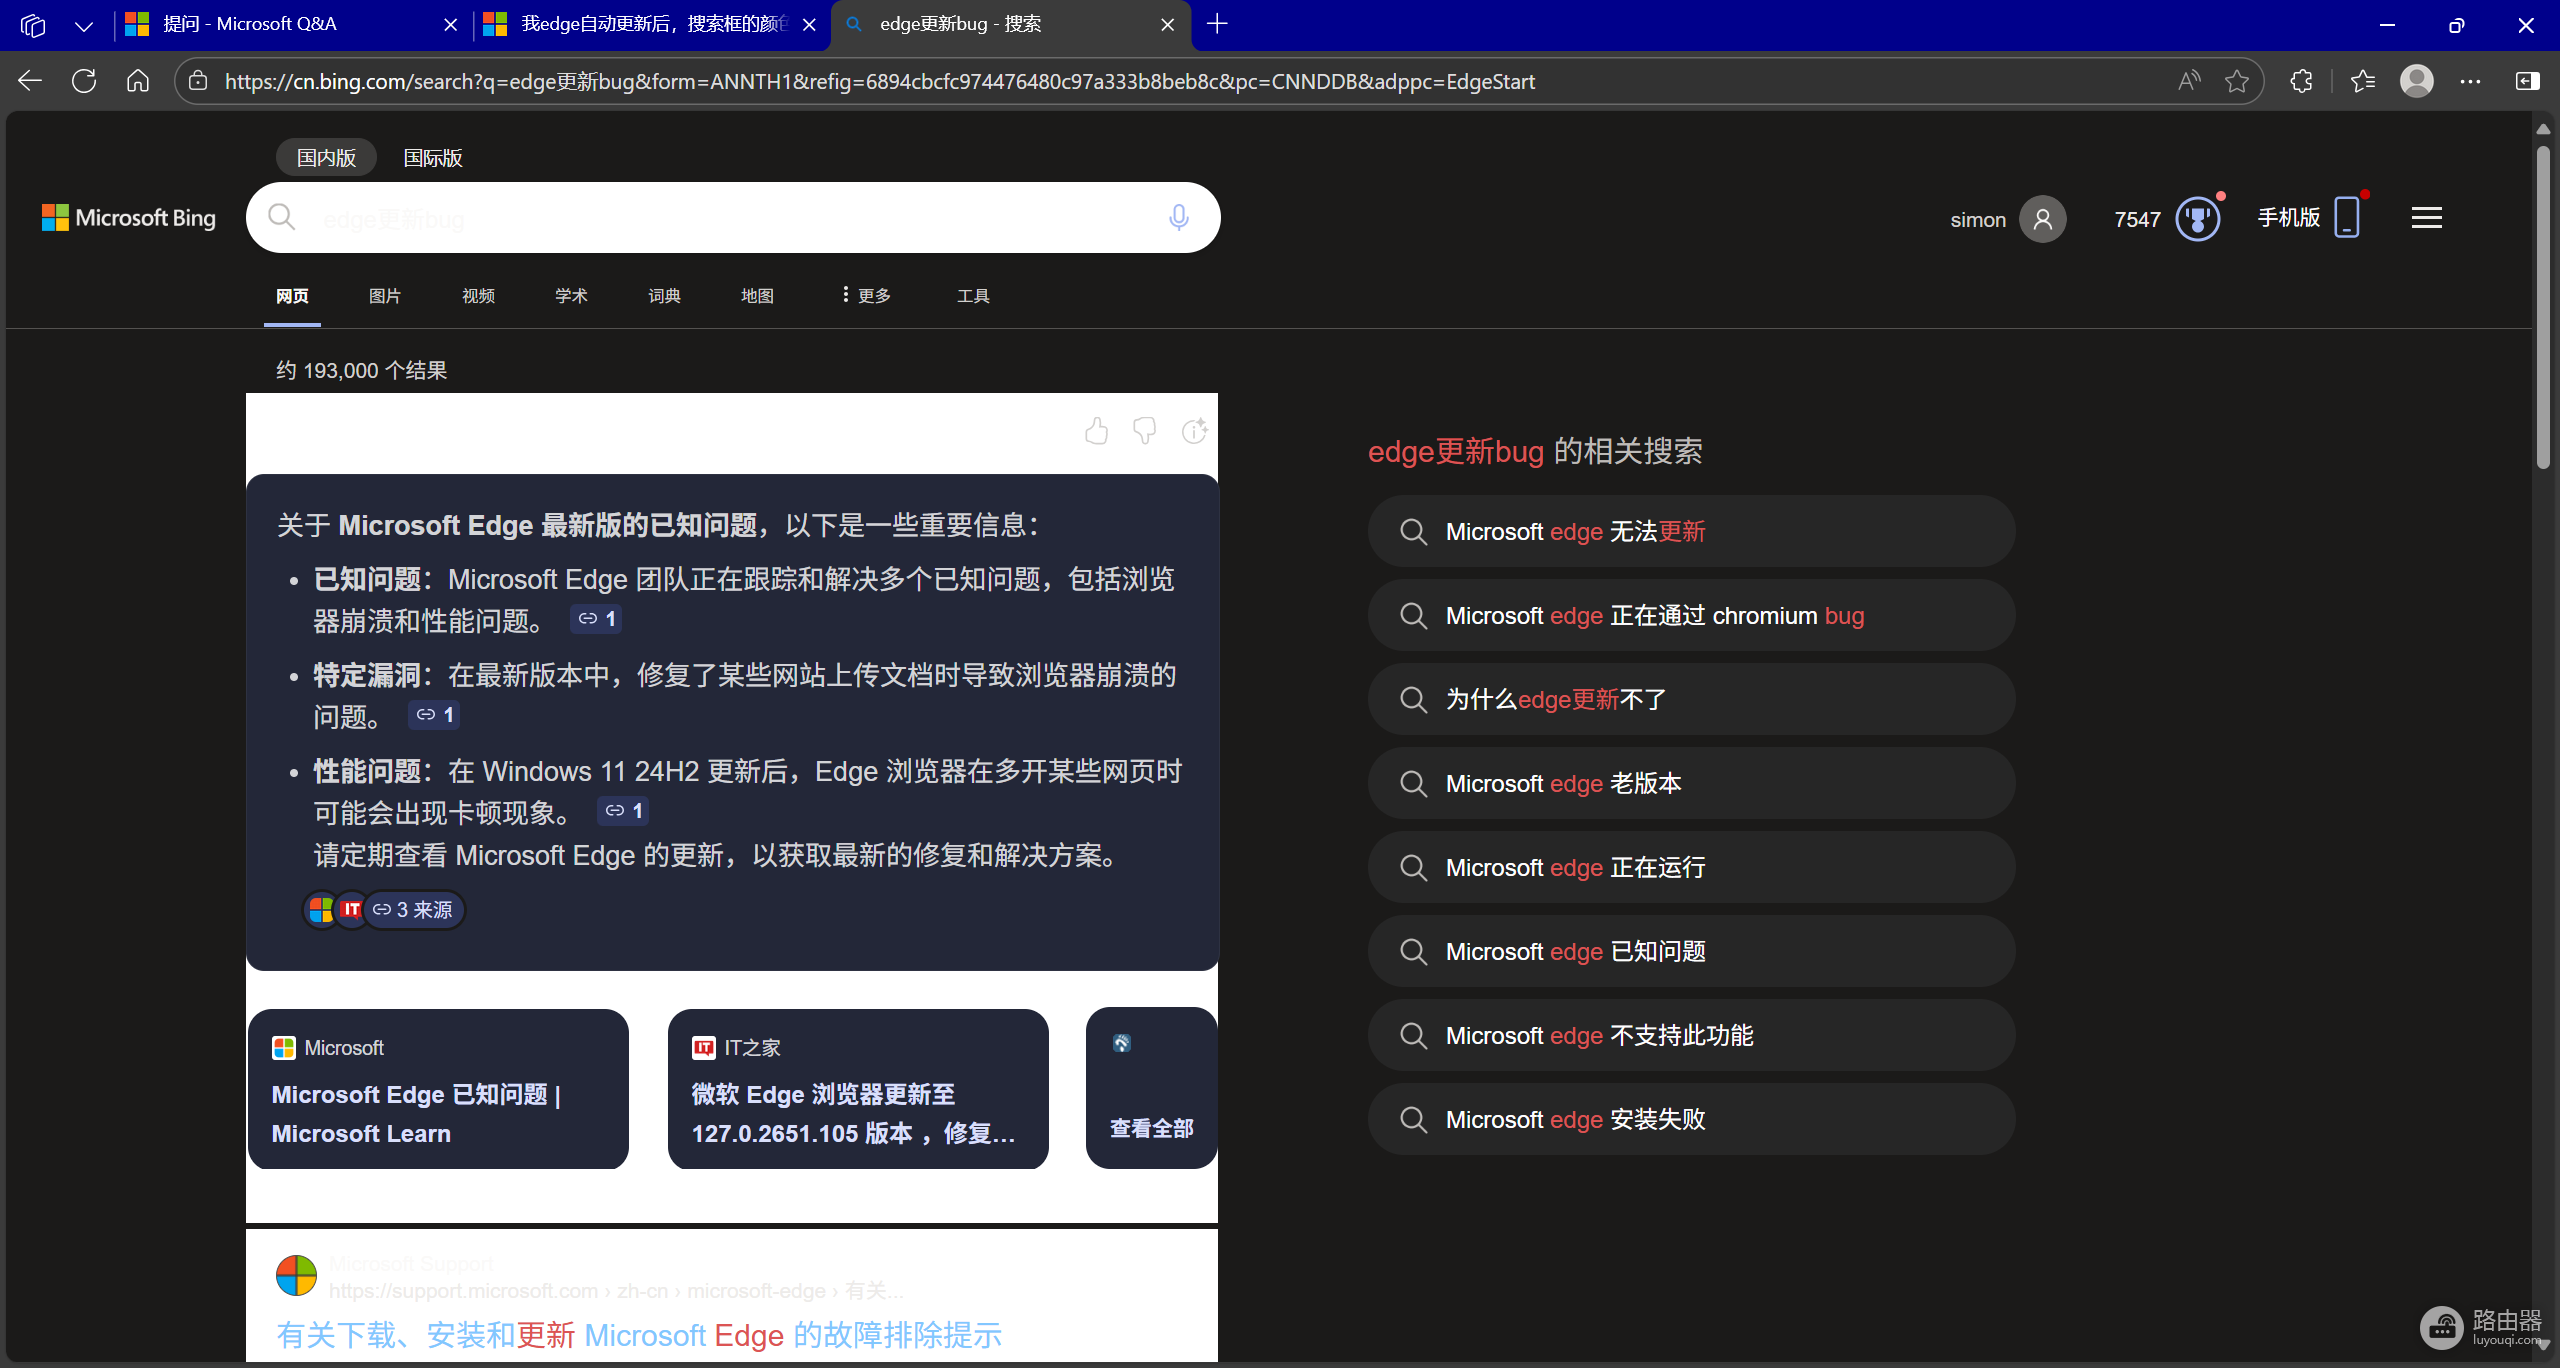This screenshot has height=1368, width=2560.
Task: Switch to the 视频 results tab
Action: tap(478, 296)
